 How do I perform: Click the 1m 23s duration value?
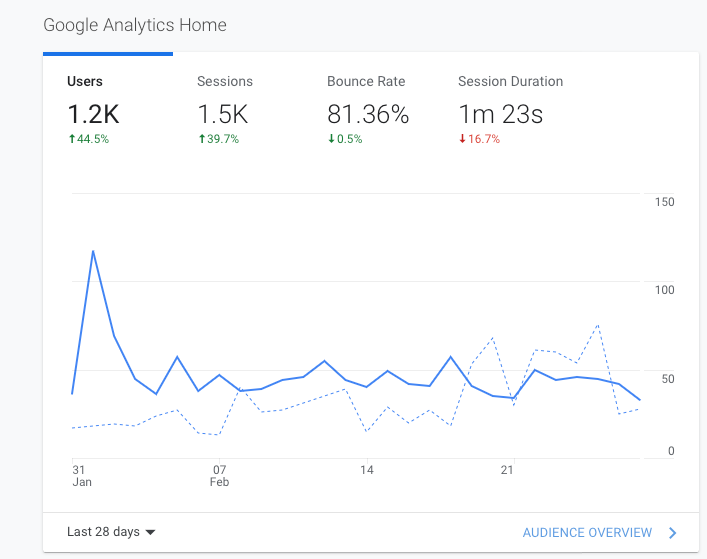500,114
